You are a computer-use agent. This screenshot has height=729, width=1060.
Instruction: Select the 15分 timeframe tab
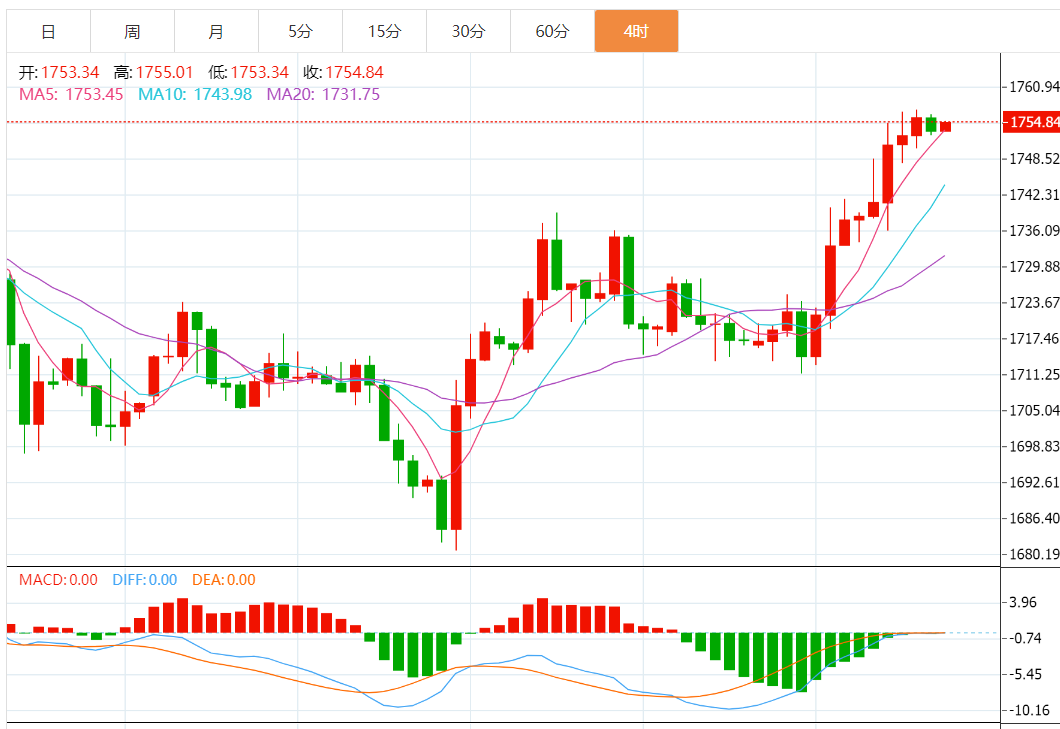pos(384,31)
